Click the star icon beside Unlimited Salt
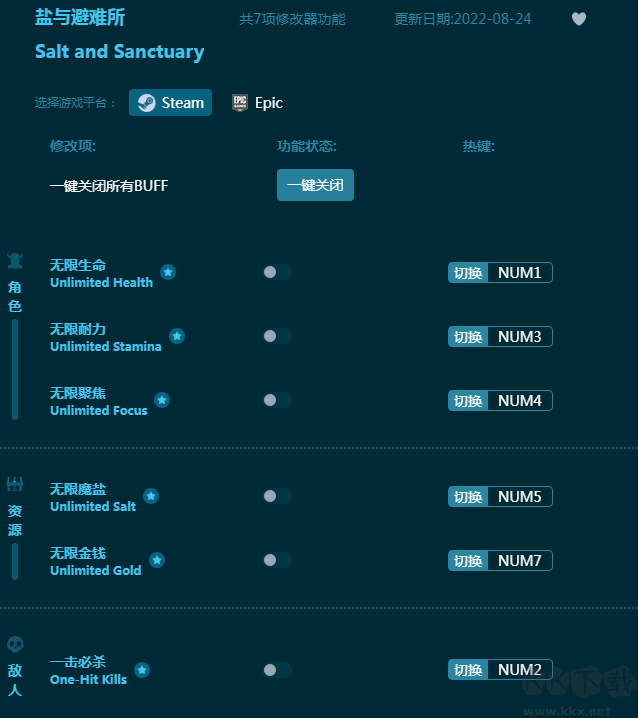638x718 pixels. (151, 496)
